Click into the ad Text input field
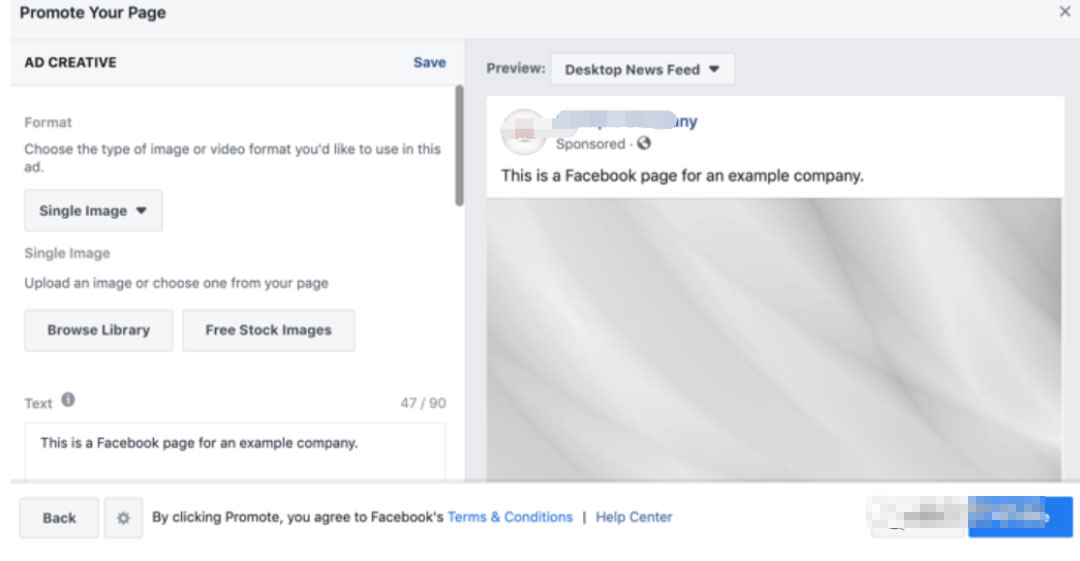The width and height of the screenshot is (1080, 561). (235, 451)
